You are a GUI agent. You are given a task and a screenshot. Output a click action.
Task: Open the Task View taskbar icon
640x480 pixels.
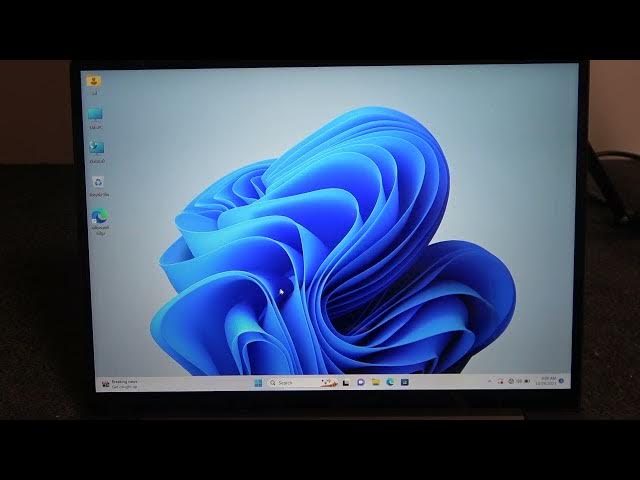click(x=346, y=382)
